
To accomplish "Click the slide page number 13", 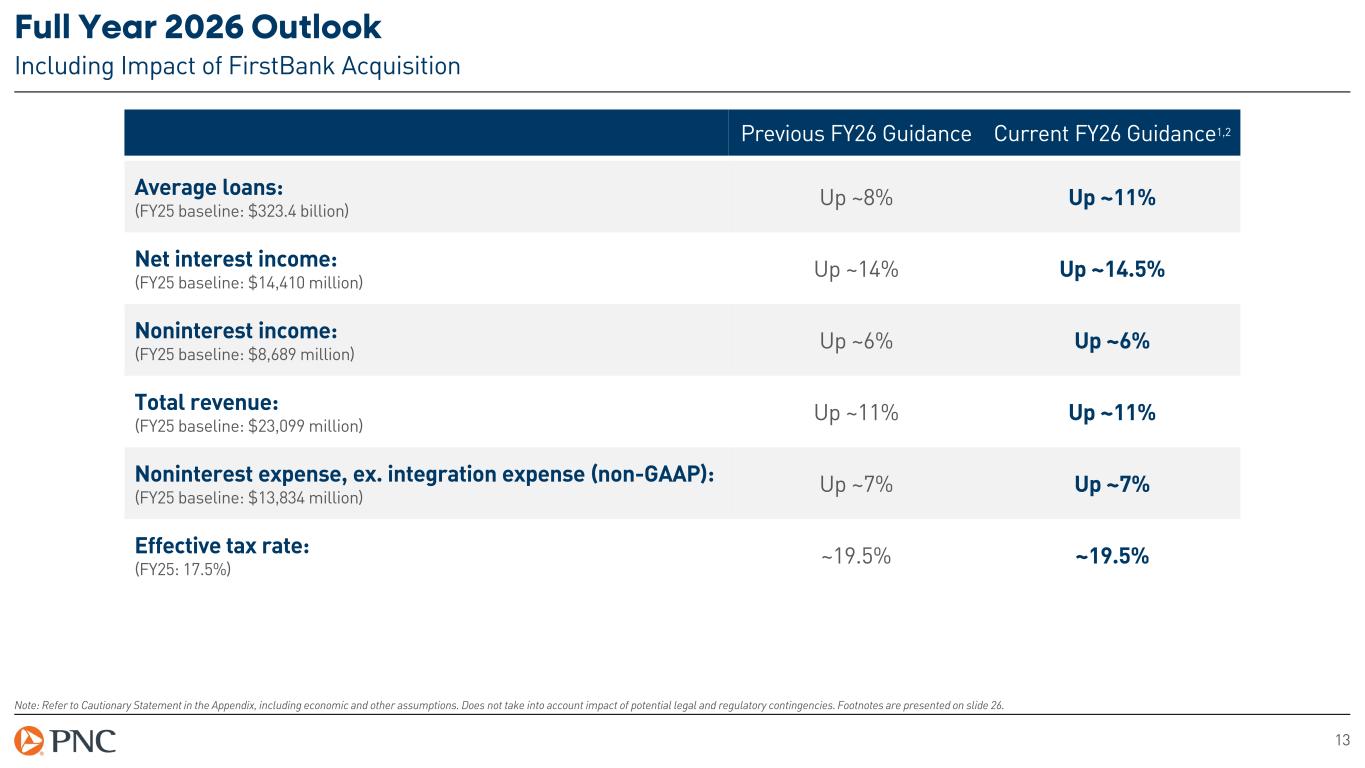I will point(1342,740).
